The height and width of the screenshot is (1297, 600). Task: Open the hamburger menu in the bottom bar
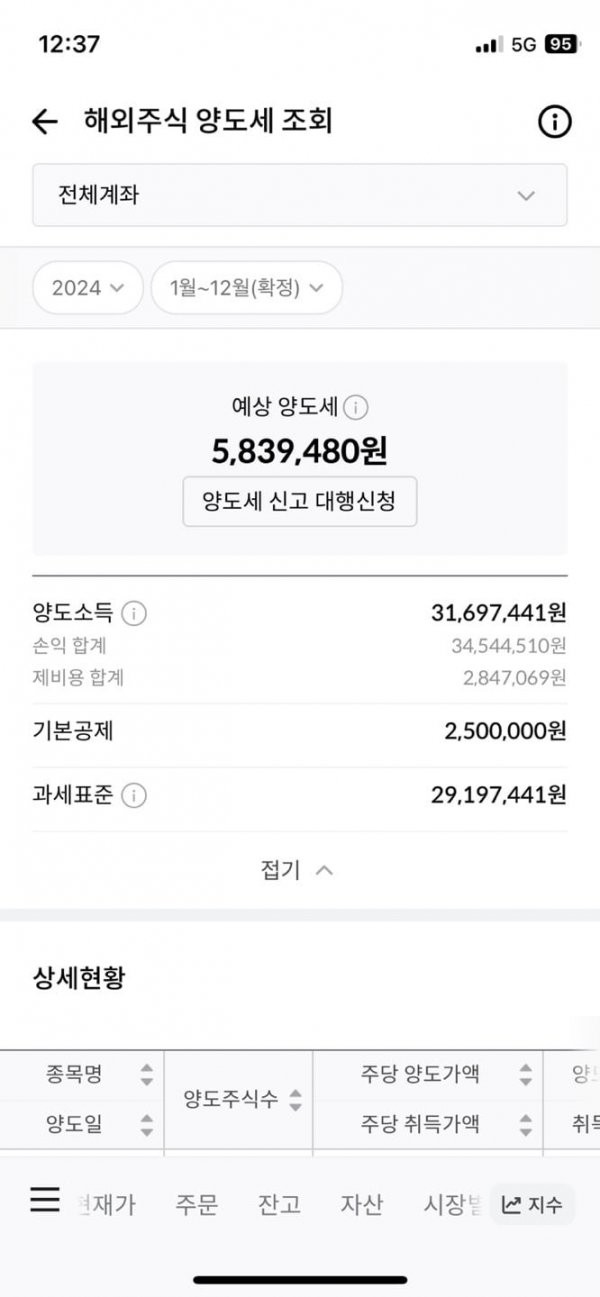pyautogui.click(x=45, y=1199)
